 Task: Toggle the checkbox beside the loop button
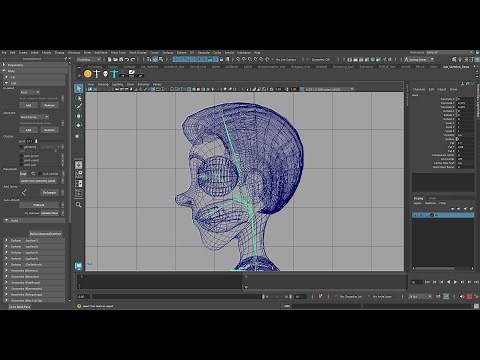coord(40,174)
